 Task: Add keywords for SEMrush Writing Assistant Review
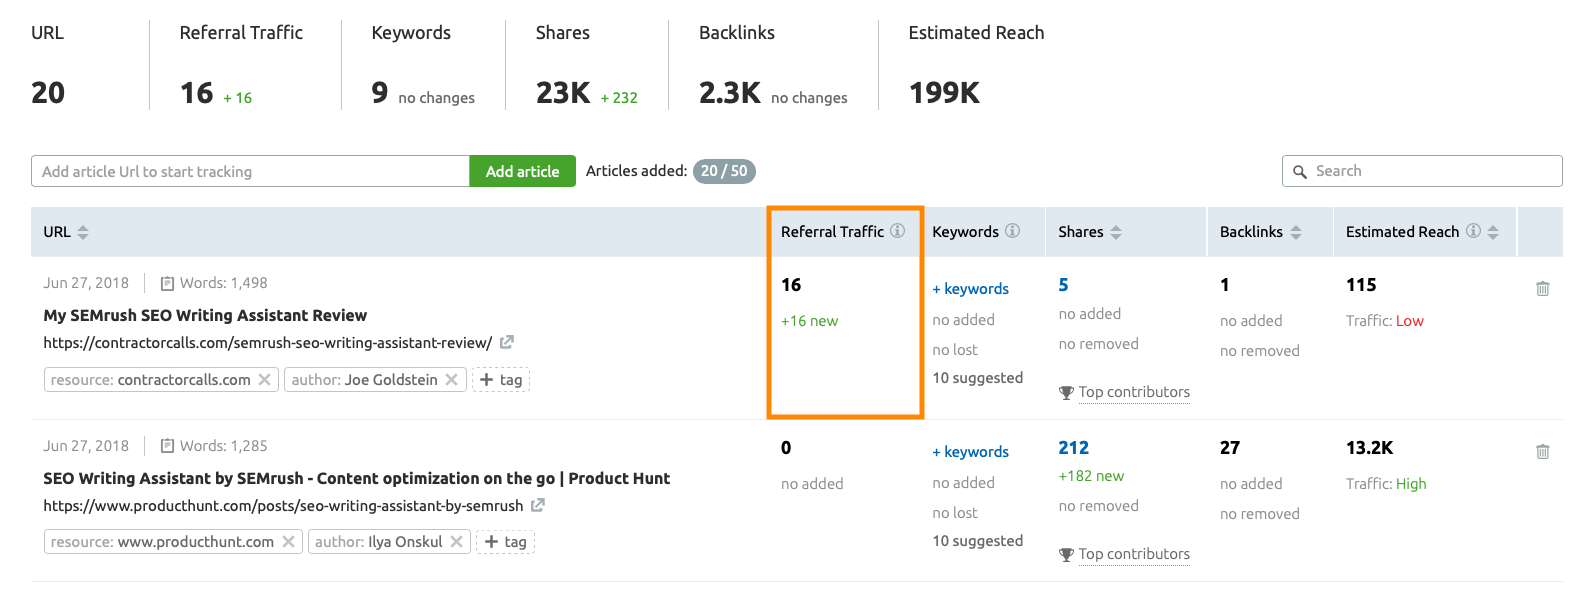[x=970, y=289]
